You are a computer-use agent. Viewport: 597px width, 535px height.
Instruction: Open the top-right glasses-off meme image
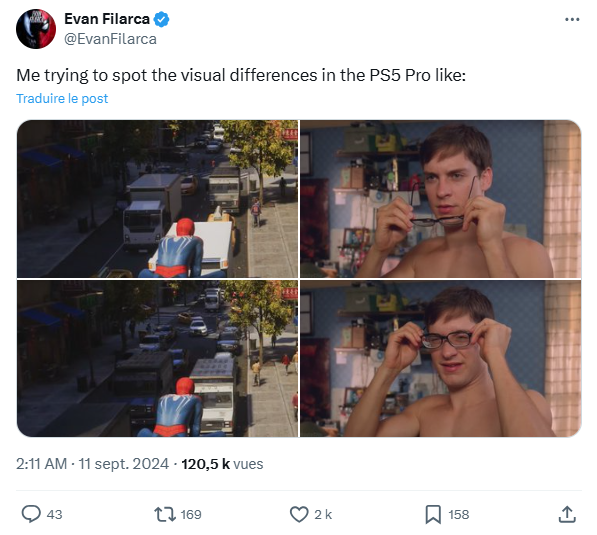441,199
